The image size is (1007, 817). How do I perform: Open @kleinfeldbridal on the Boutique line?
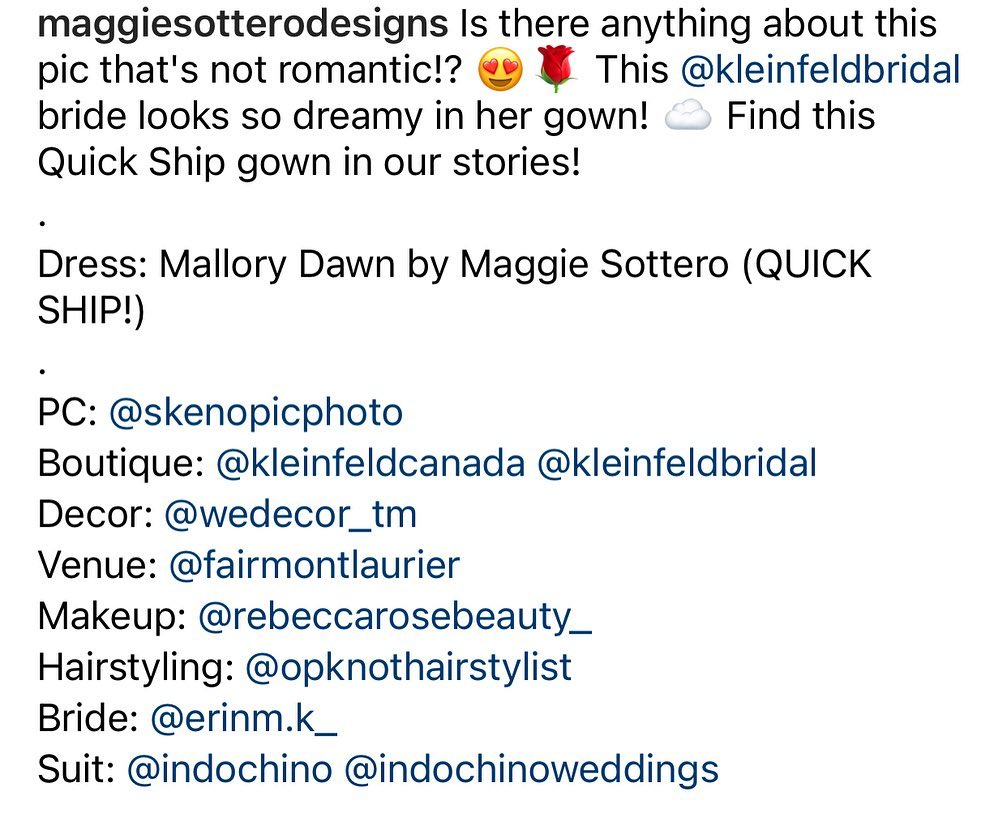tap(677, 463)
